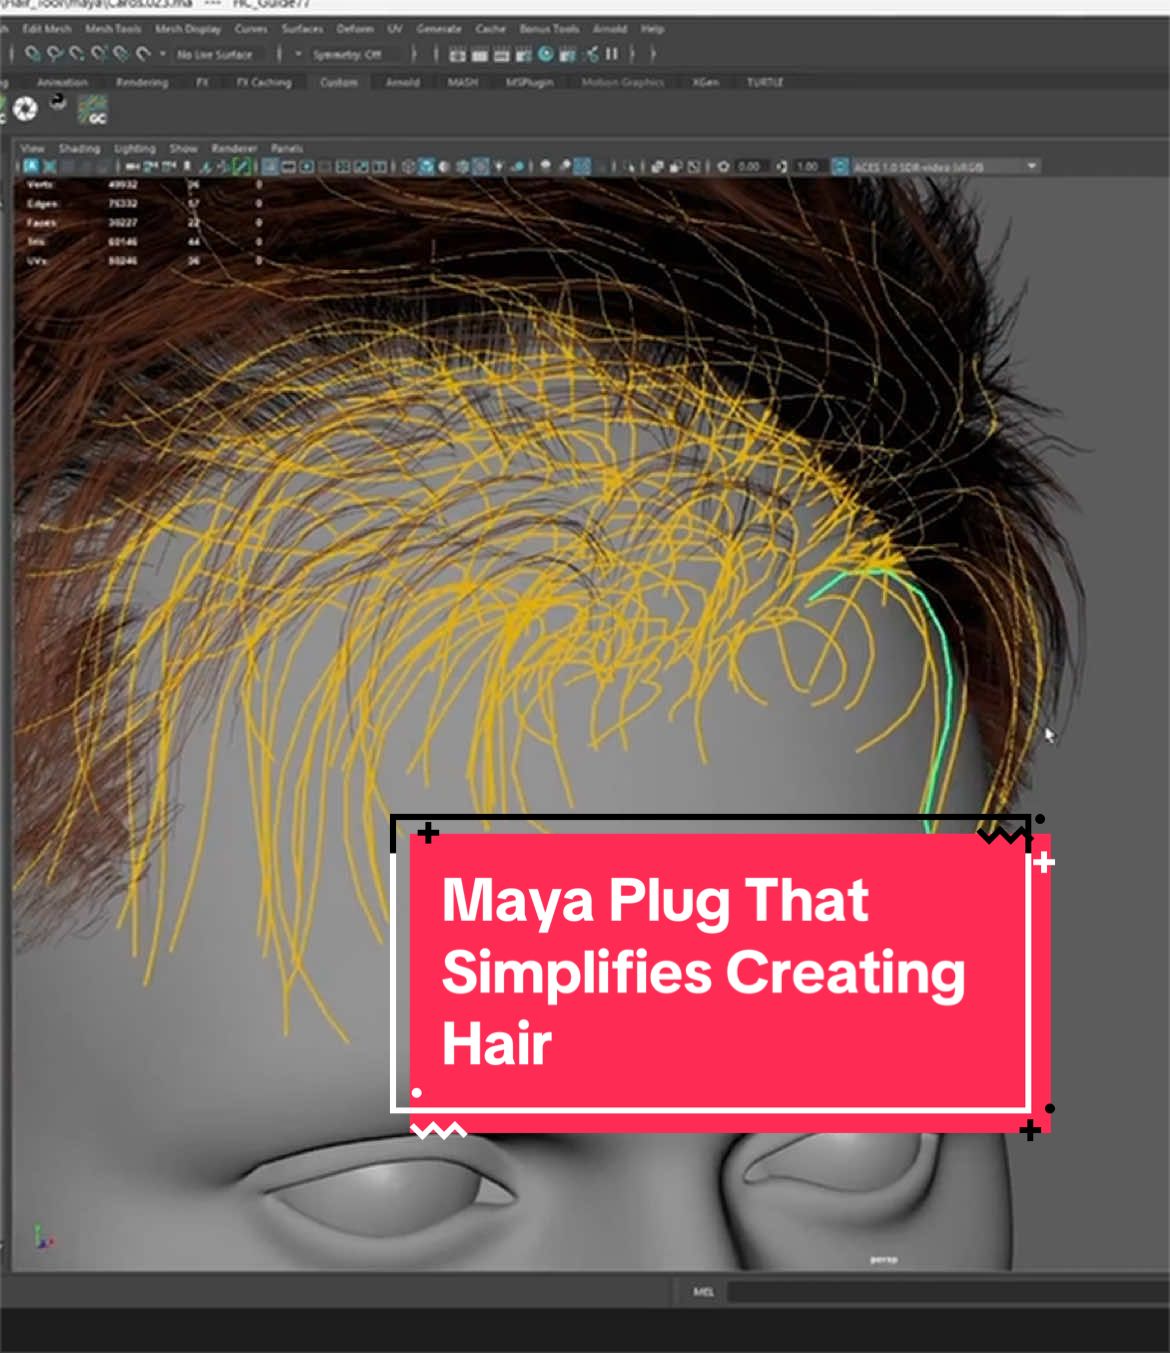
Task: Click the black swirl shelf icon
Action: [x=57, y=102]
